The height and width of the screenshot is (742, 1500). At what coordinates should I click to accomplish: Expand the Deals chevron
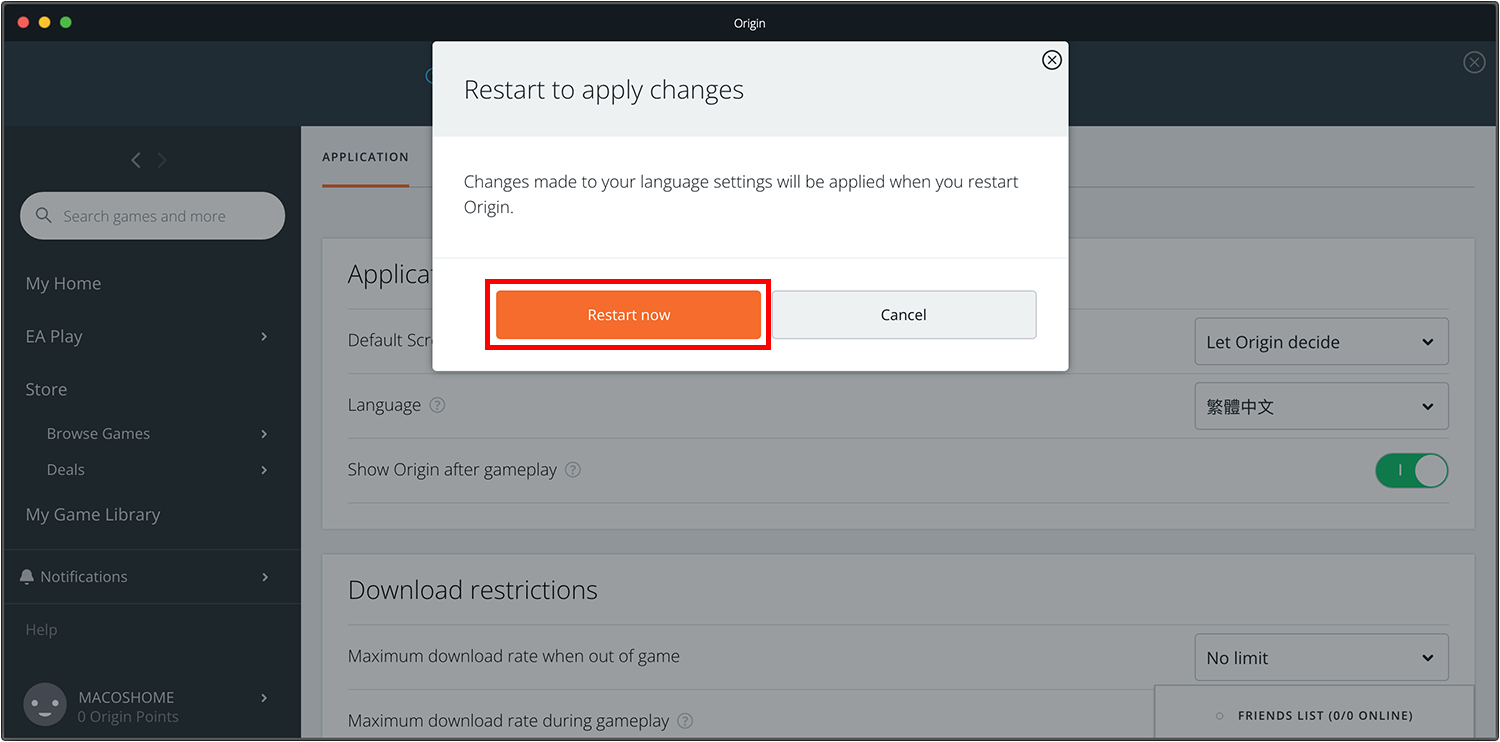tap(264, 470)
